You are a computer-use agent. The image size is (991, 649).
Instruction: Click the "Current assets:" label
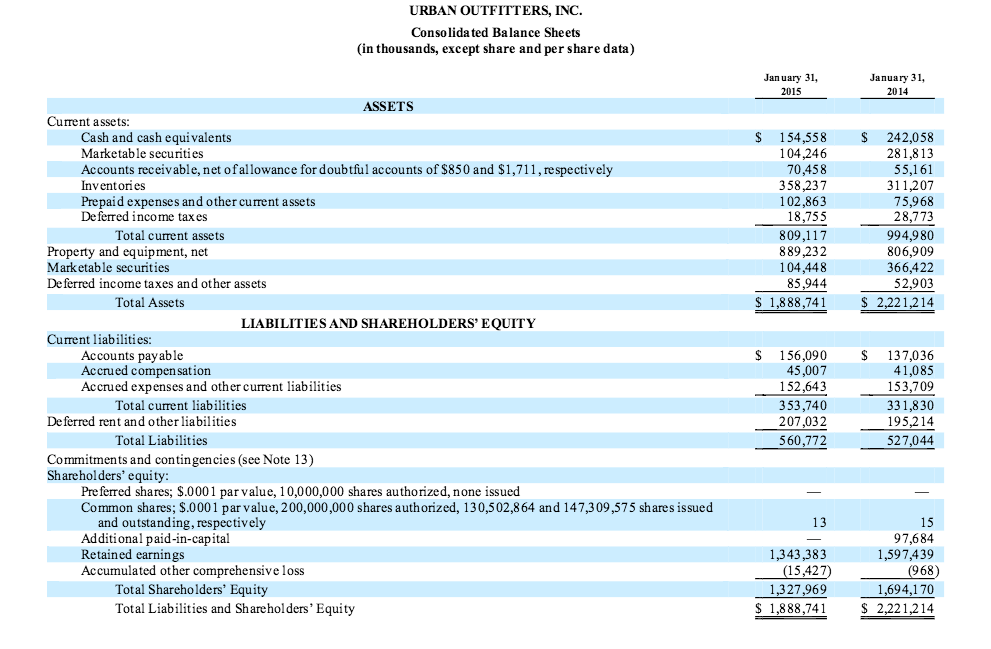tap(88, 121)
